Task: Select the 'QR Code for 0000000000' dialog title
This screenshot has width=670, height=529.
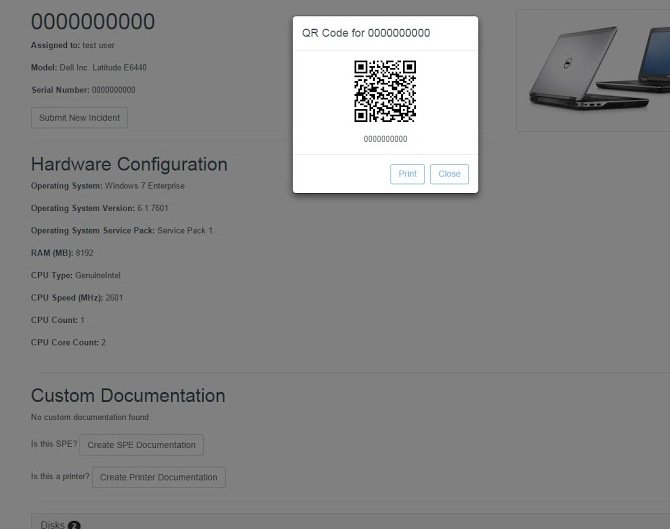Action: point(366,33)
